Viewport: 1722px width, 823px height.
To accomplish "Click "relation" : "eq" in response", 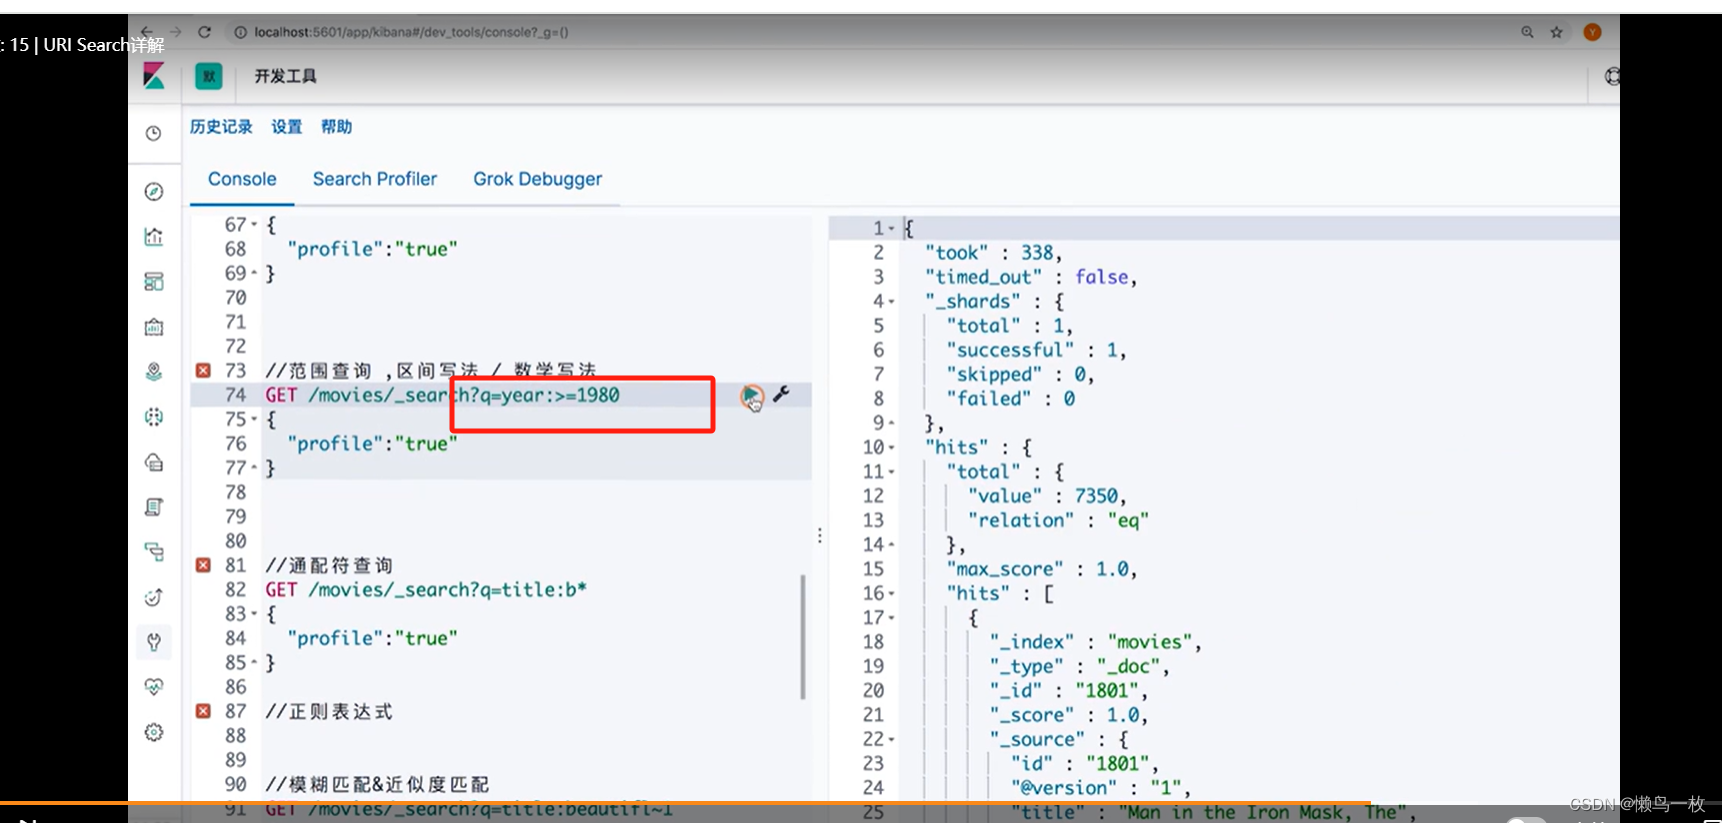I will (x=1058, y=520).
